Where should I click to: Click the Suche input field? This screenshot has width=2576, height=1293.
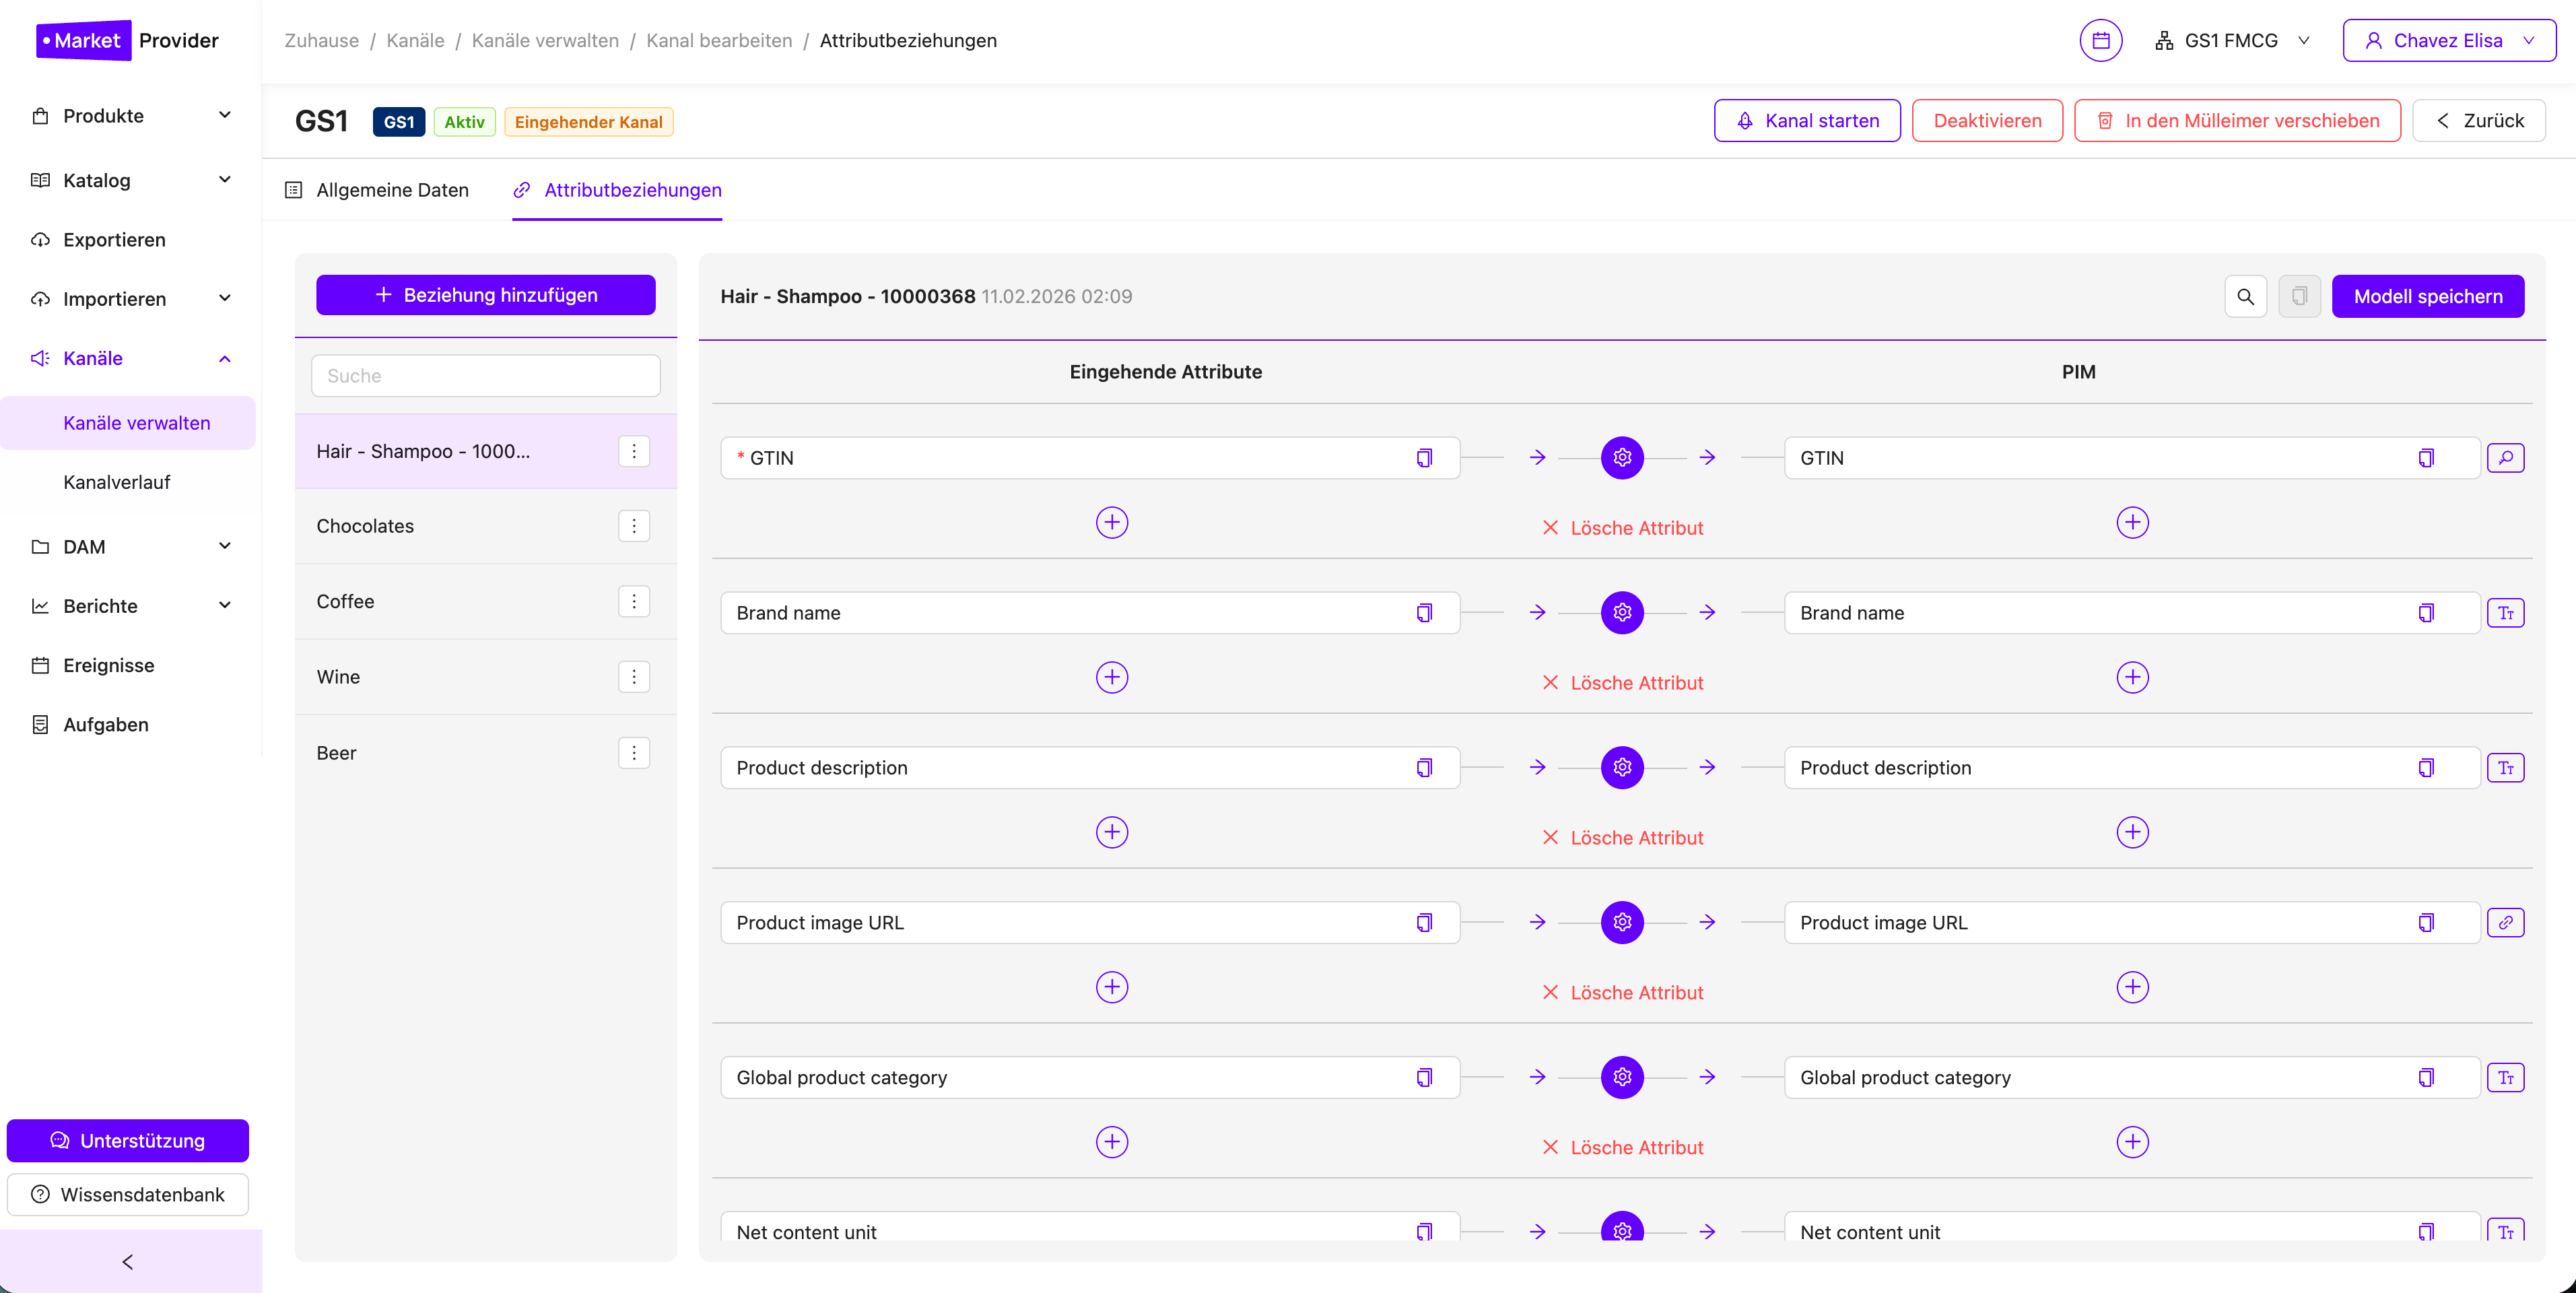[485, 376]
